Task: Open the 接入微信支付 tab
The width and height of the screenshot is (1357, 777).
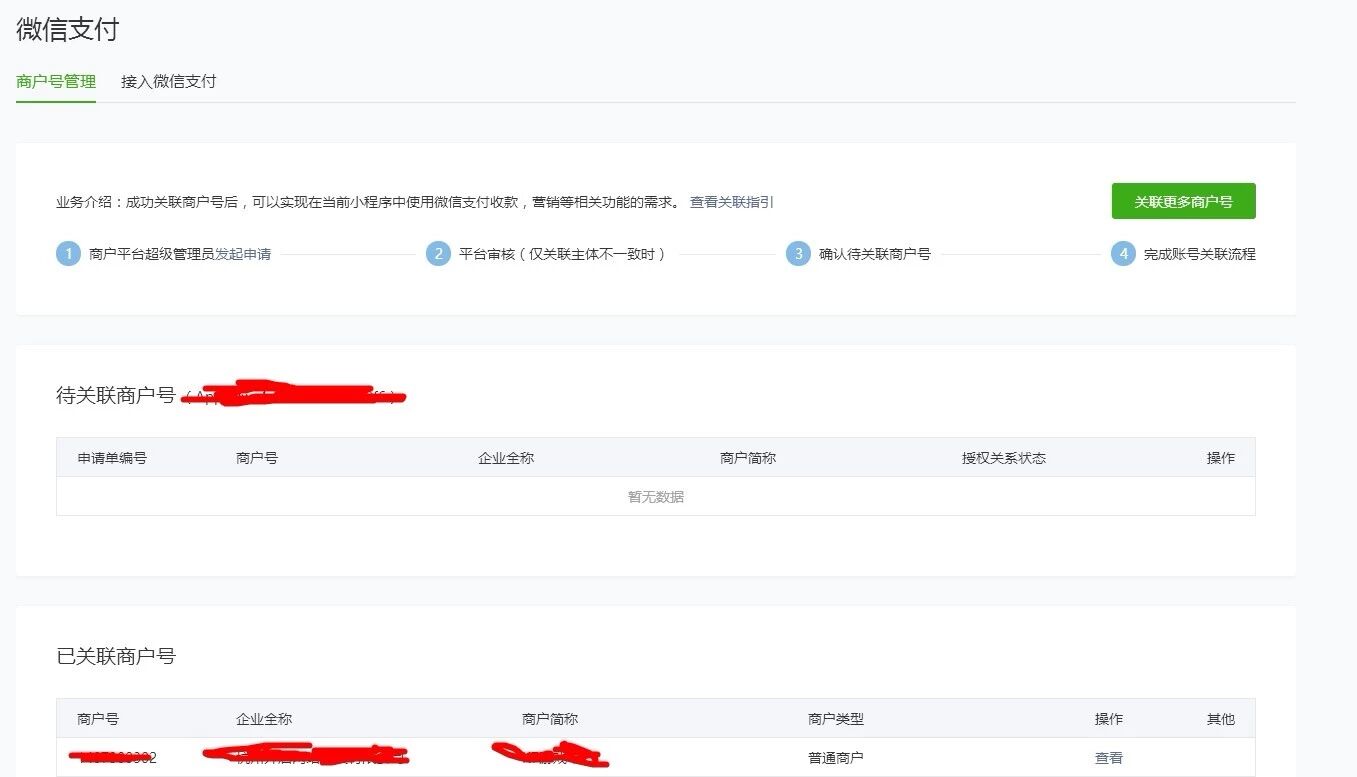Action: [168, 82]
